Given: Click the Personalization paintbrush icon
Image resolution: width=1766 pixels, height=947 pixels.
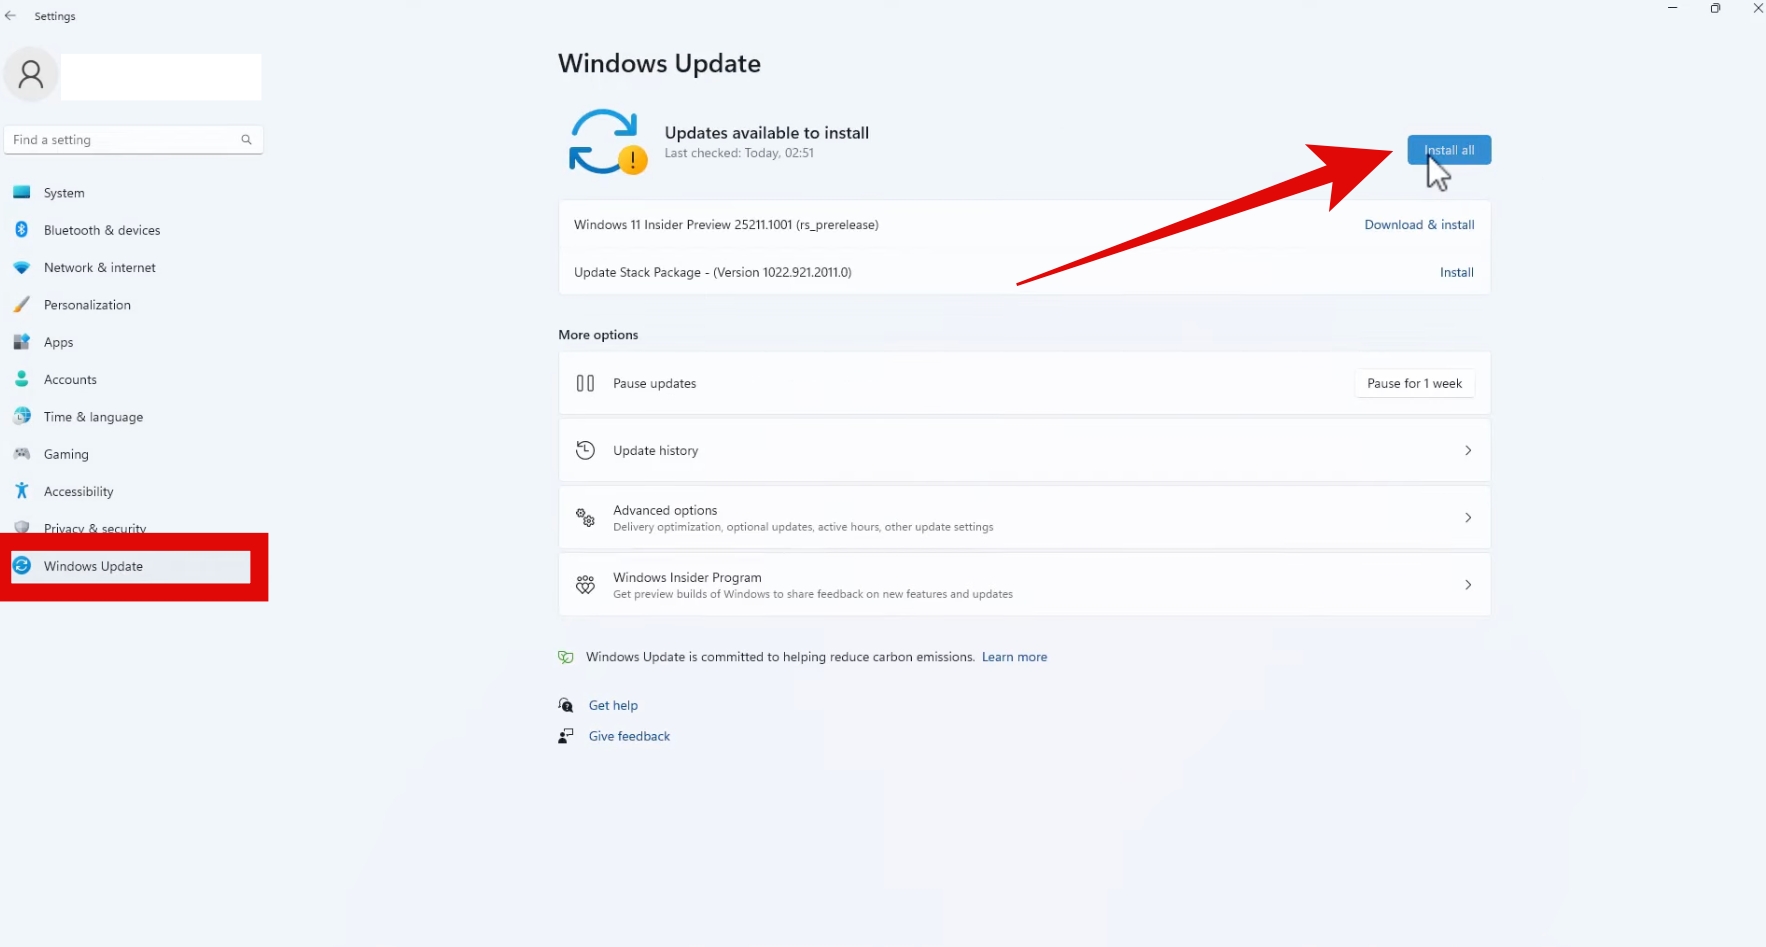Looking at the screenshot, I should pyautogui.click(x=22, y=305).
